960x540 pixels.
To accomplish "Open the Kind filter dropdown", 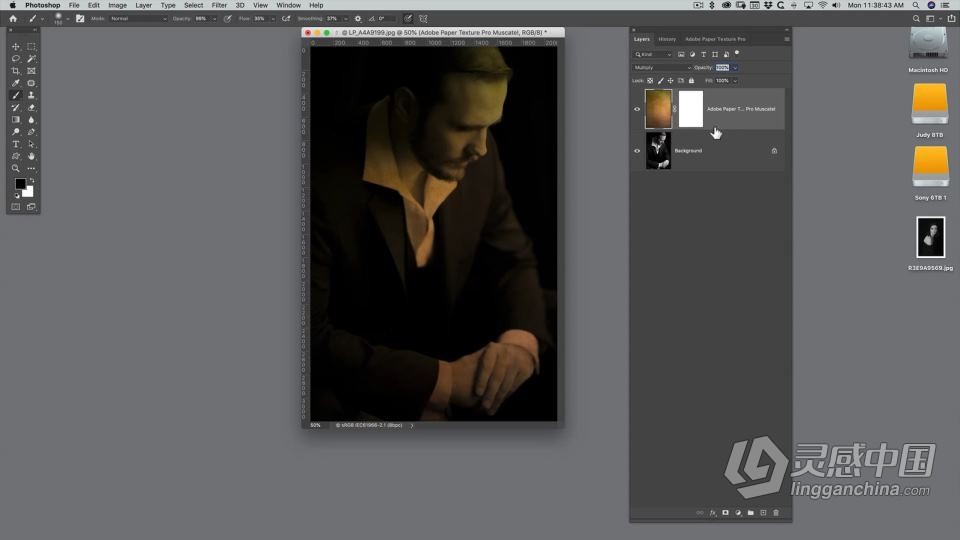I will [653, 54].
